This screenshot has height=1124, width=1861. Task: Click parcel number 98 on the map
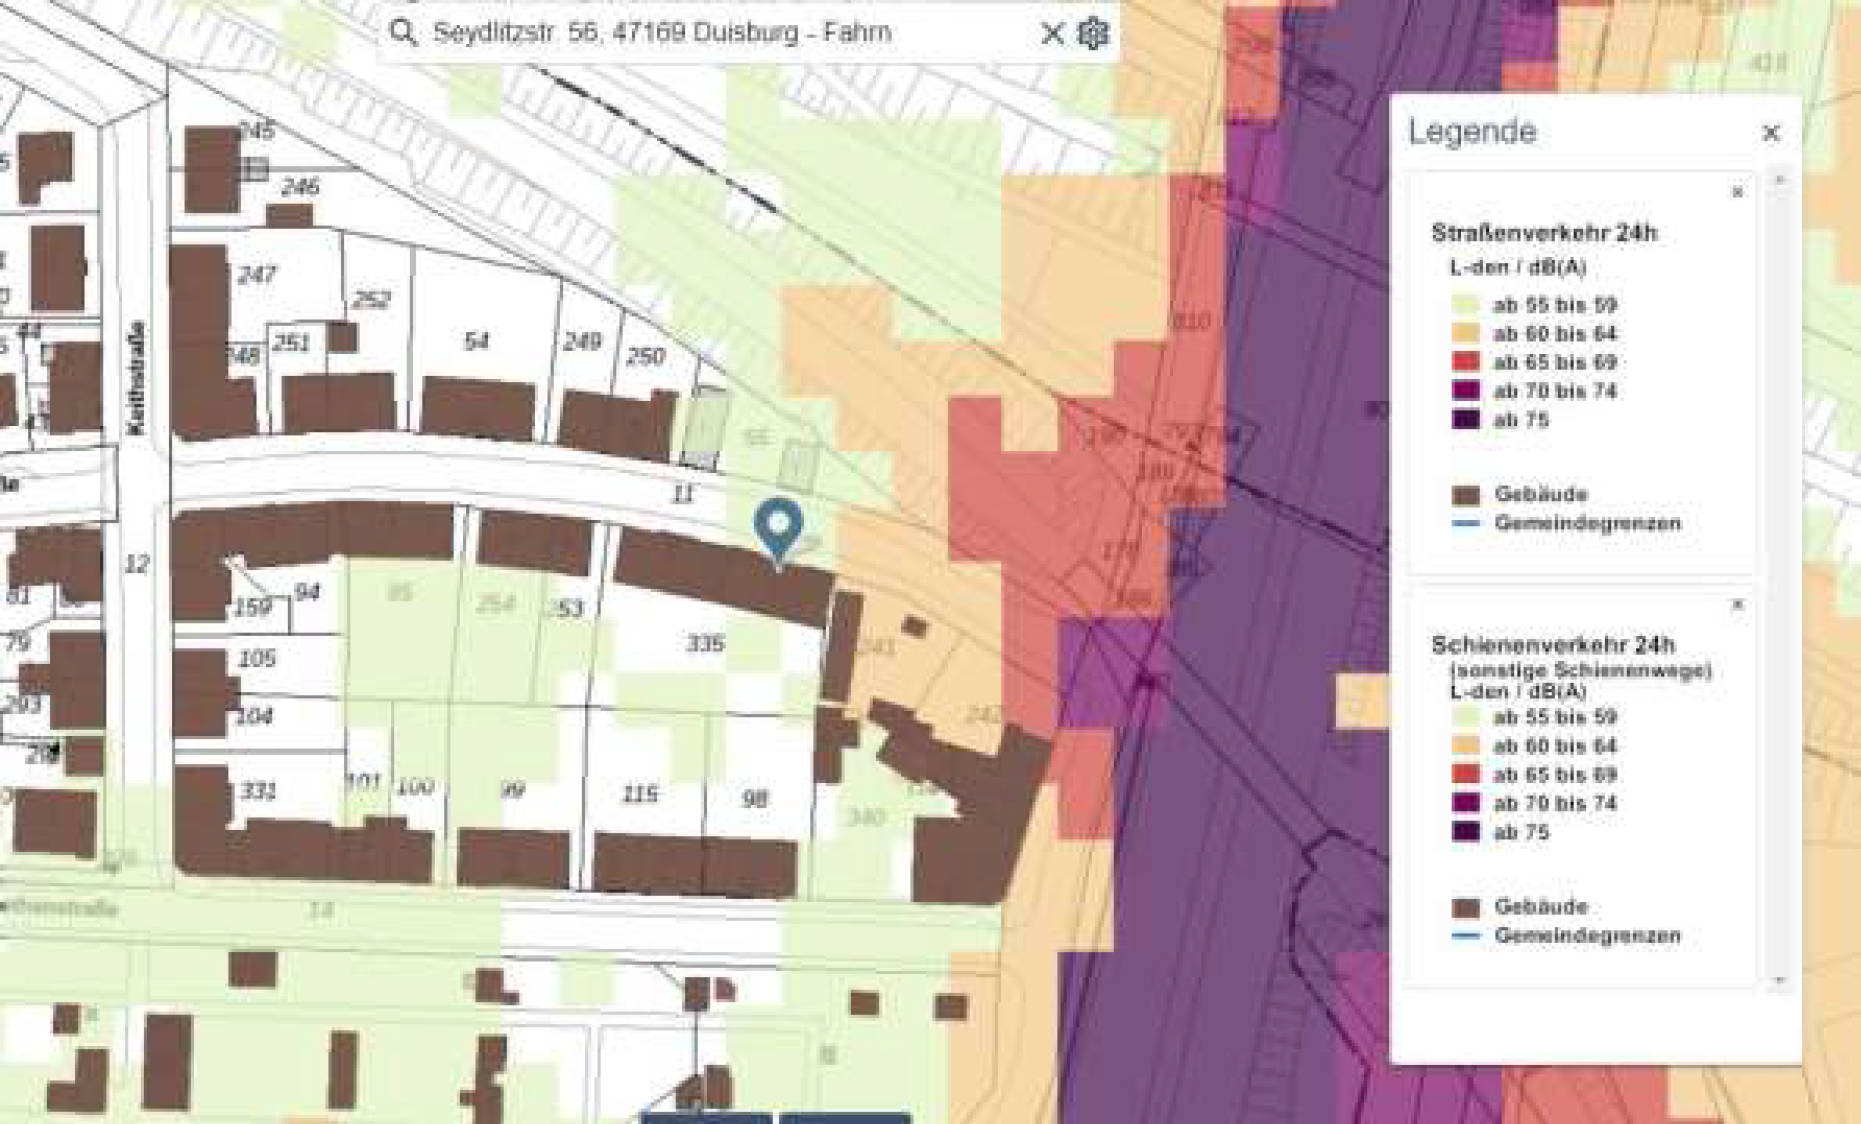click(754, 799)
